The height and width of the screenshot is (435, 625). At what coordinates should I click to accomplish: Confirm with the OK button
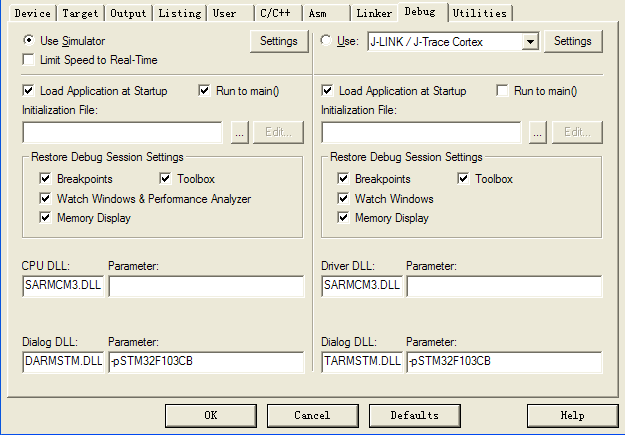click(x=211, y=415)
